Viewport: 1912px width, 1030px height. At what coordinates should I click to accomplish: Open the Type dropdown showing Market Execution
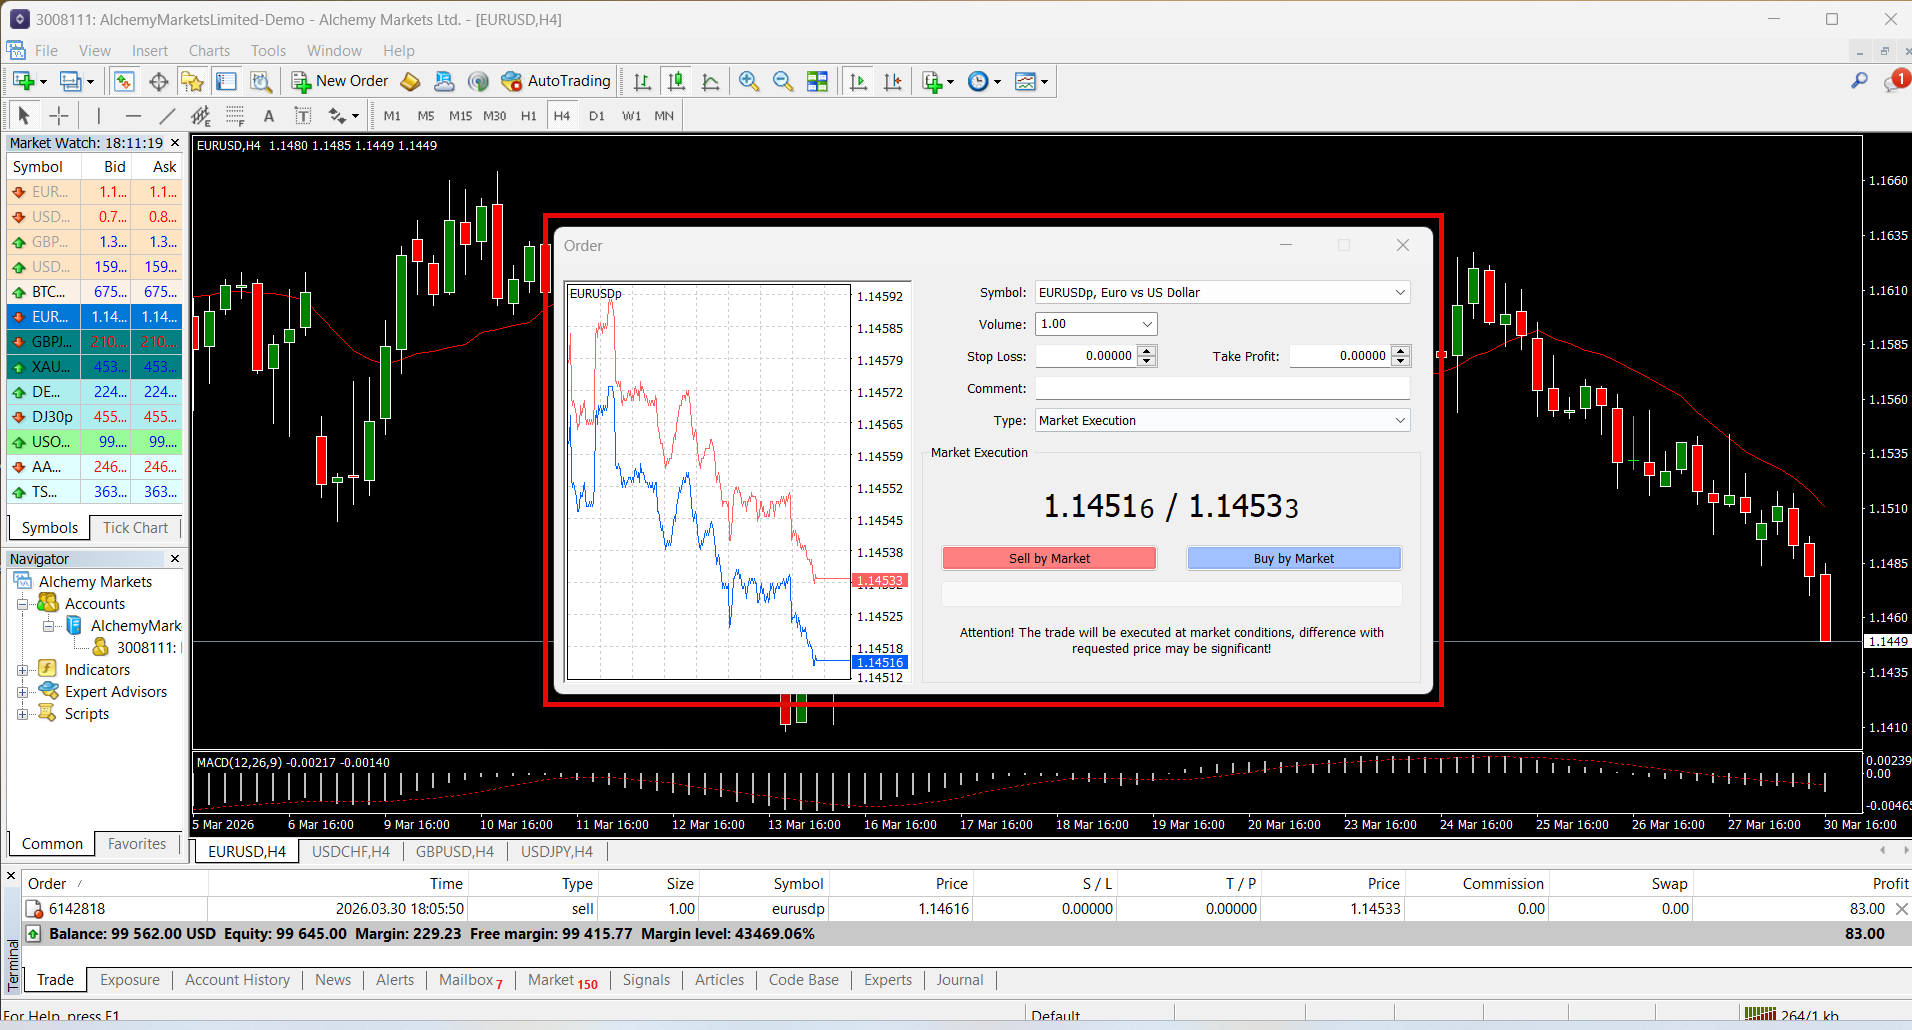(x=1400, y=420)
